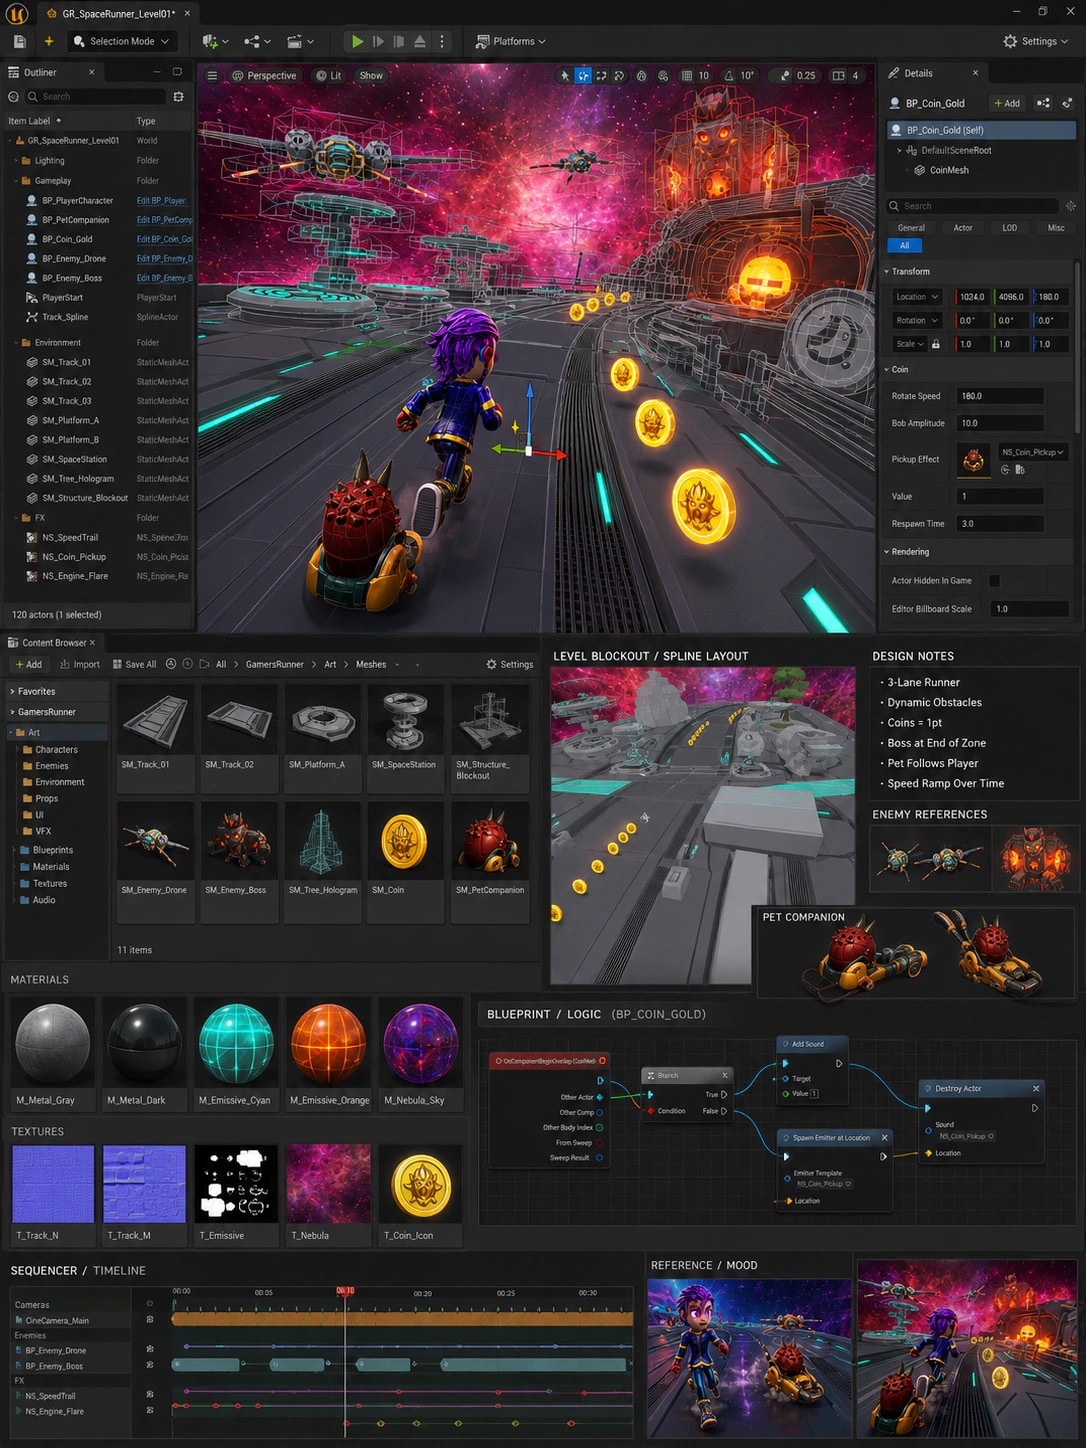Toggle grid snapping in viewport toolbar
This screenshot has height=1448, width=1086.
pos(686,76)
